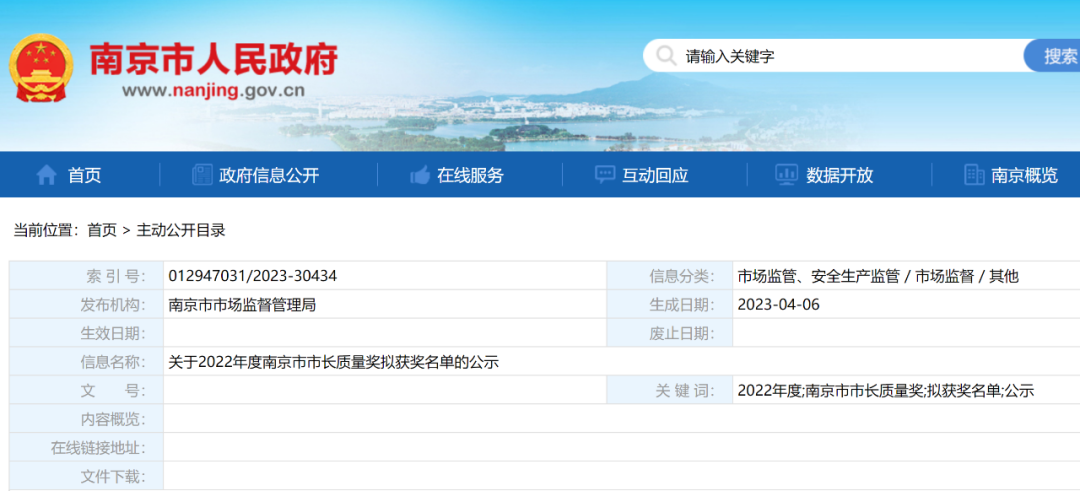Click the national emblem logo
Screen dimensions: 1080x491
[41, 68]
